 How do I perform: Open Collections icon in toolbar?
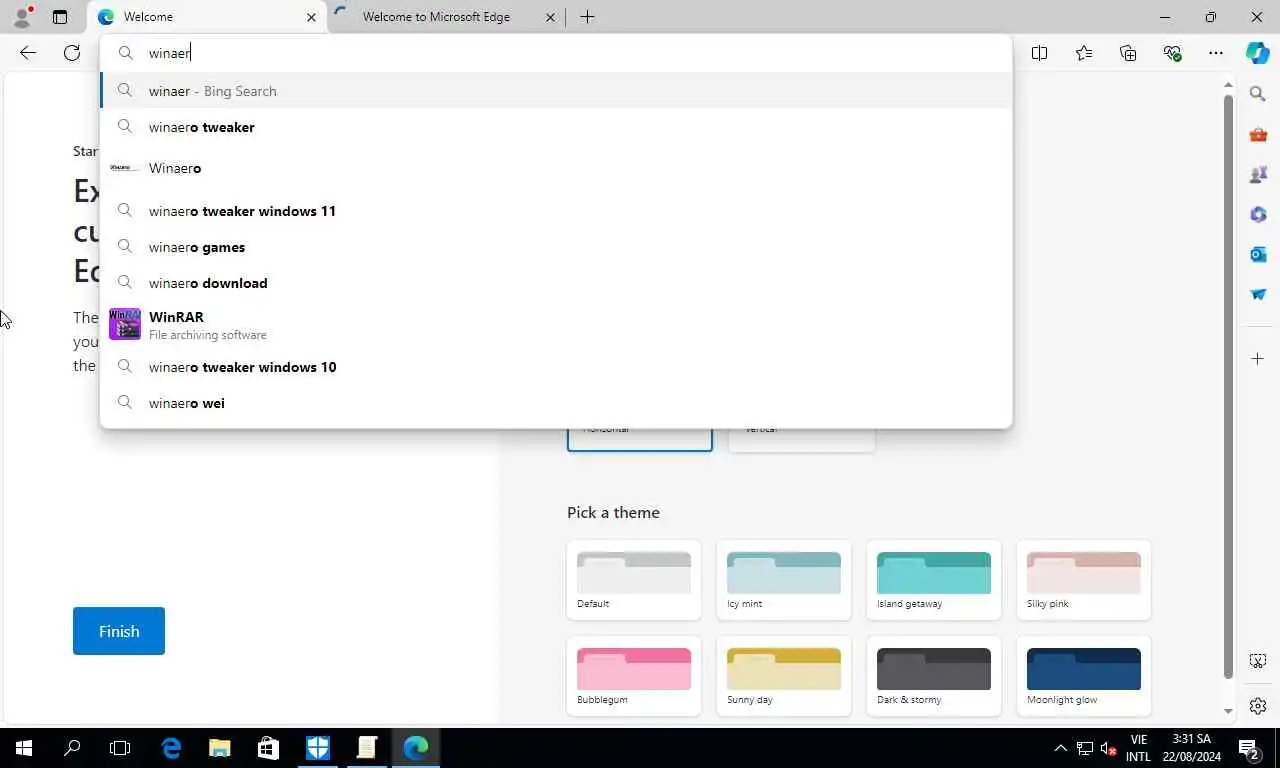[1128, 53]
